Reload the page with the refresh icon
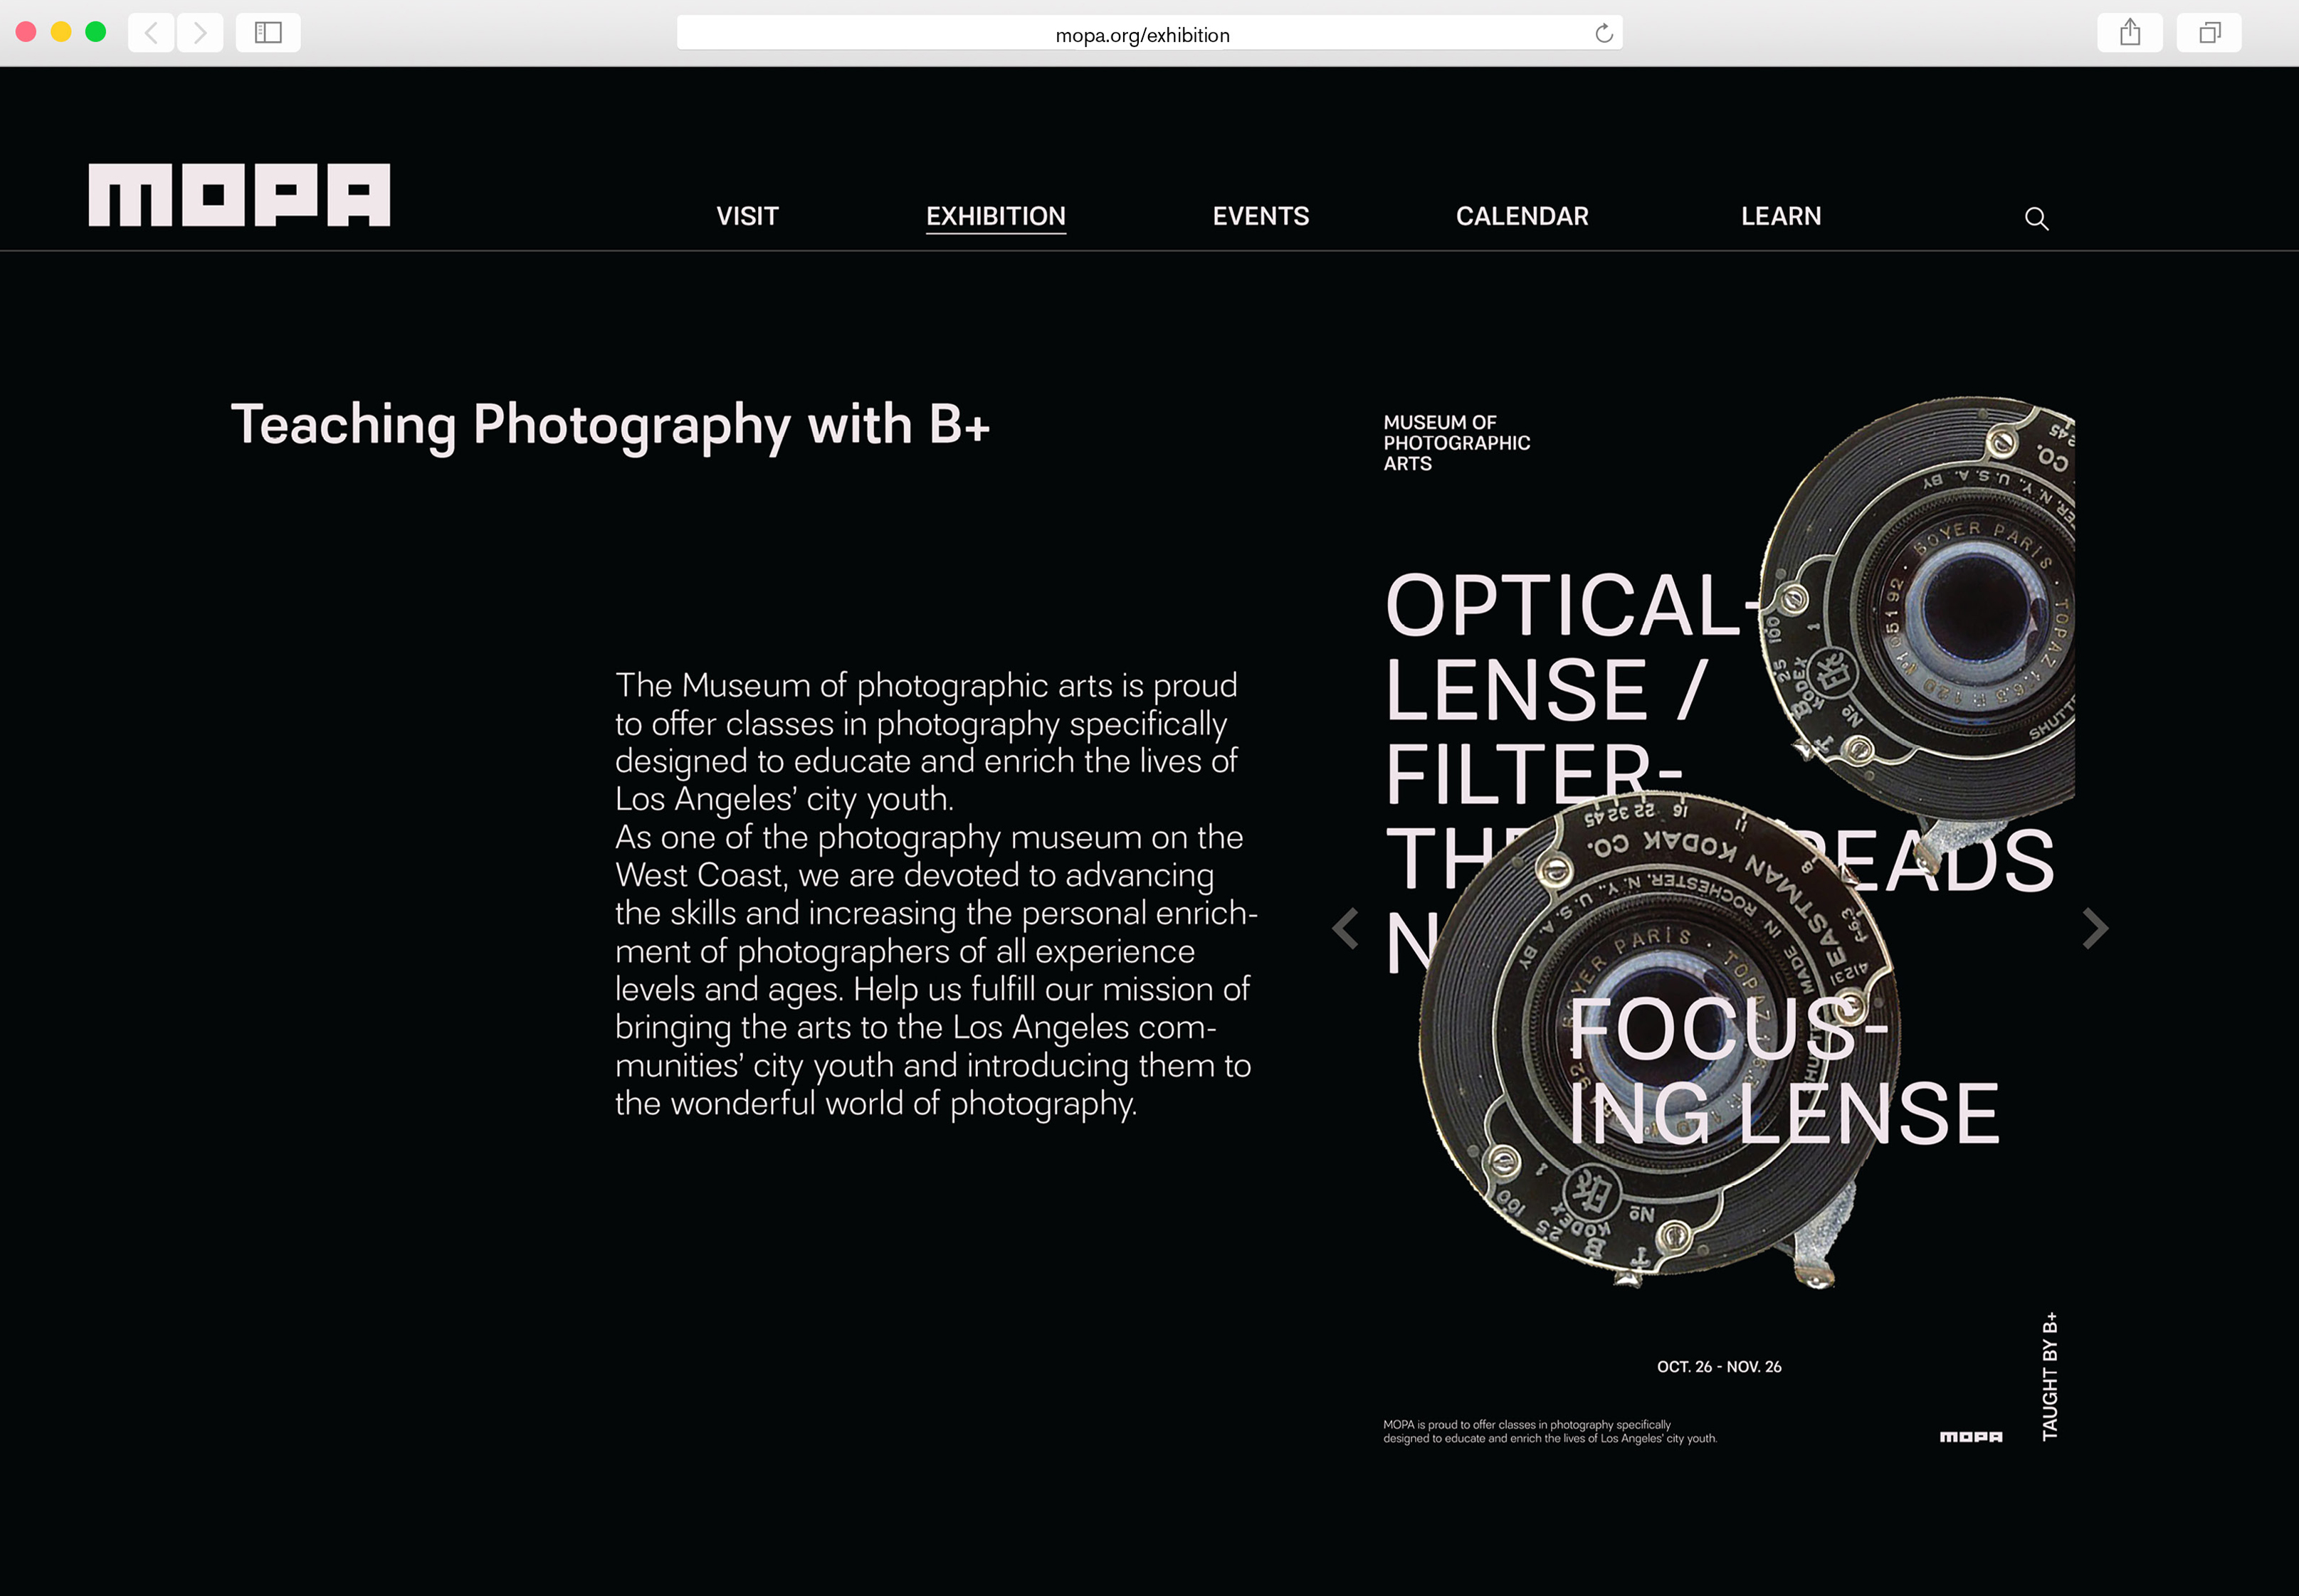Screen dimensions: 2299x1596 pos(1603,34)
